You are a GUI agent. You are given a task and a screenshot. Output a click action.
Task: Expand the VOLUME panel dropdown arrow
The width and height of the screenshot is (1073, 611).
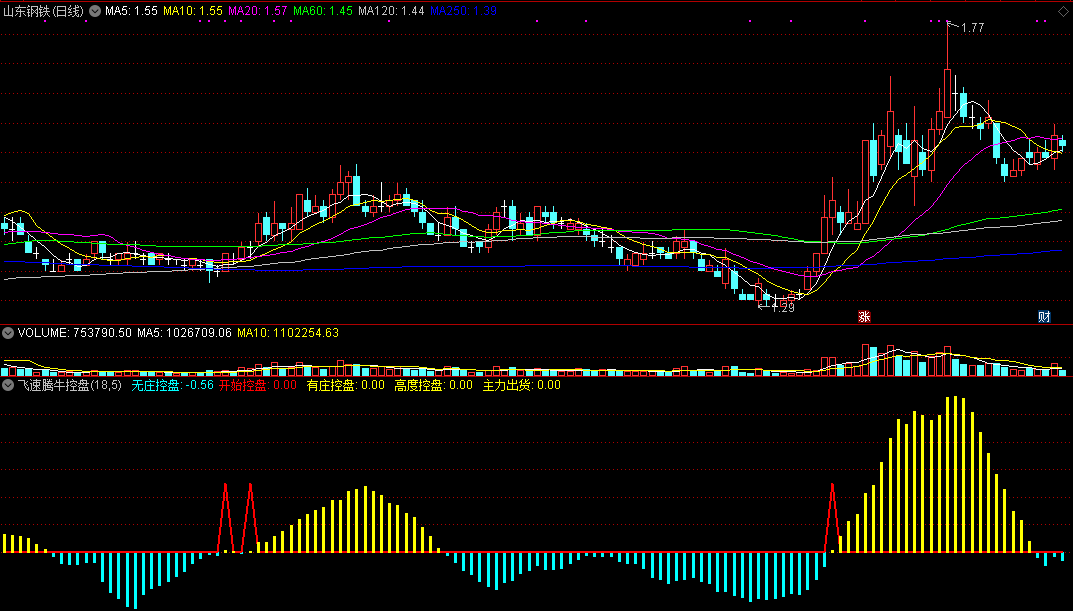[8, 333]
